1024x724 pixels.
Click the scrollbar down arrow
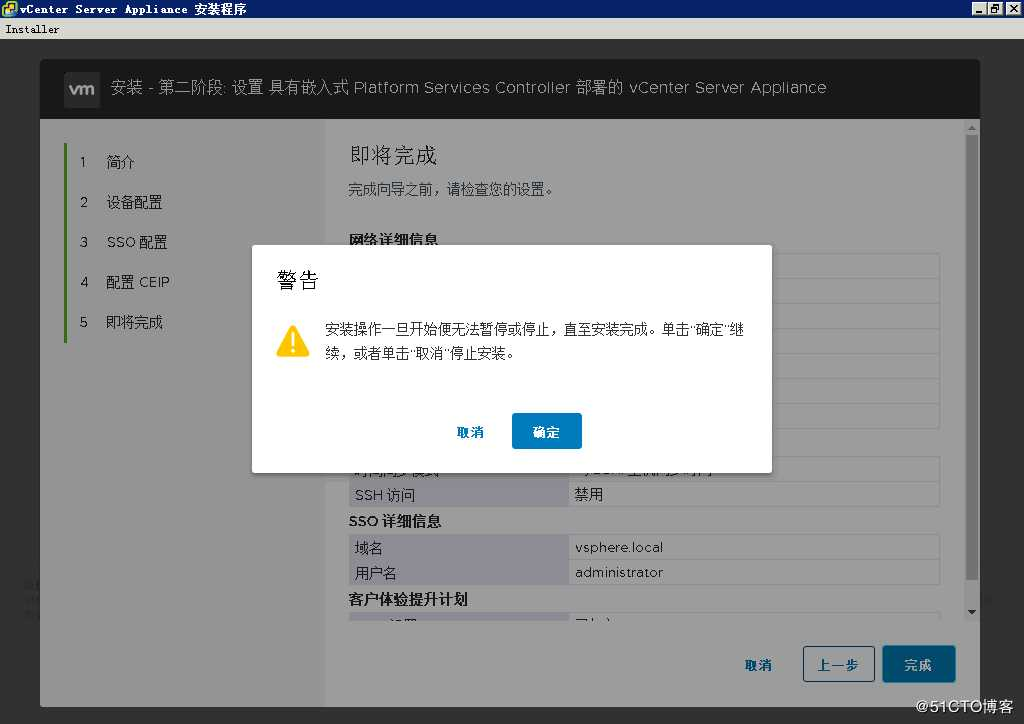pos(972,612)
